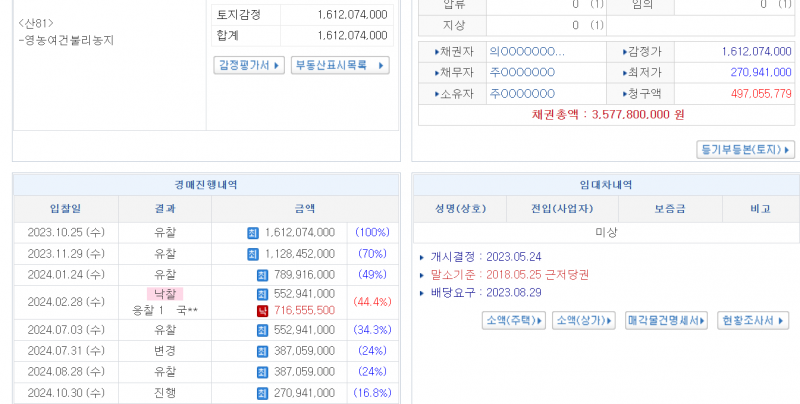This screenshot has height=404, width=800.
Task: Click the 소액(상가) button
Action: click(x=584, y=321)
